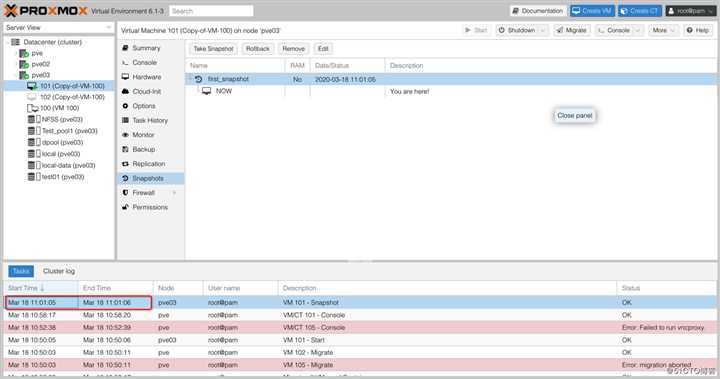
Task: Select the NOW snapshot row
Action: [451, 91]
